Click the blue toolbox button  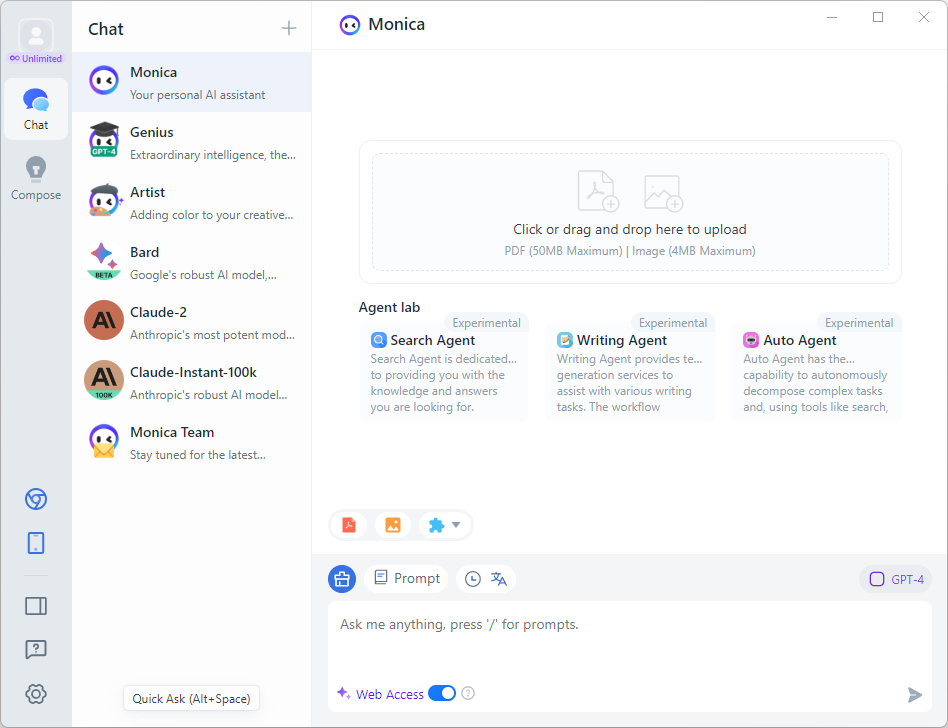pos(342,579)
